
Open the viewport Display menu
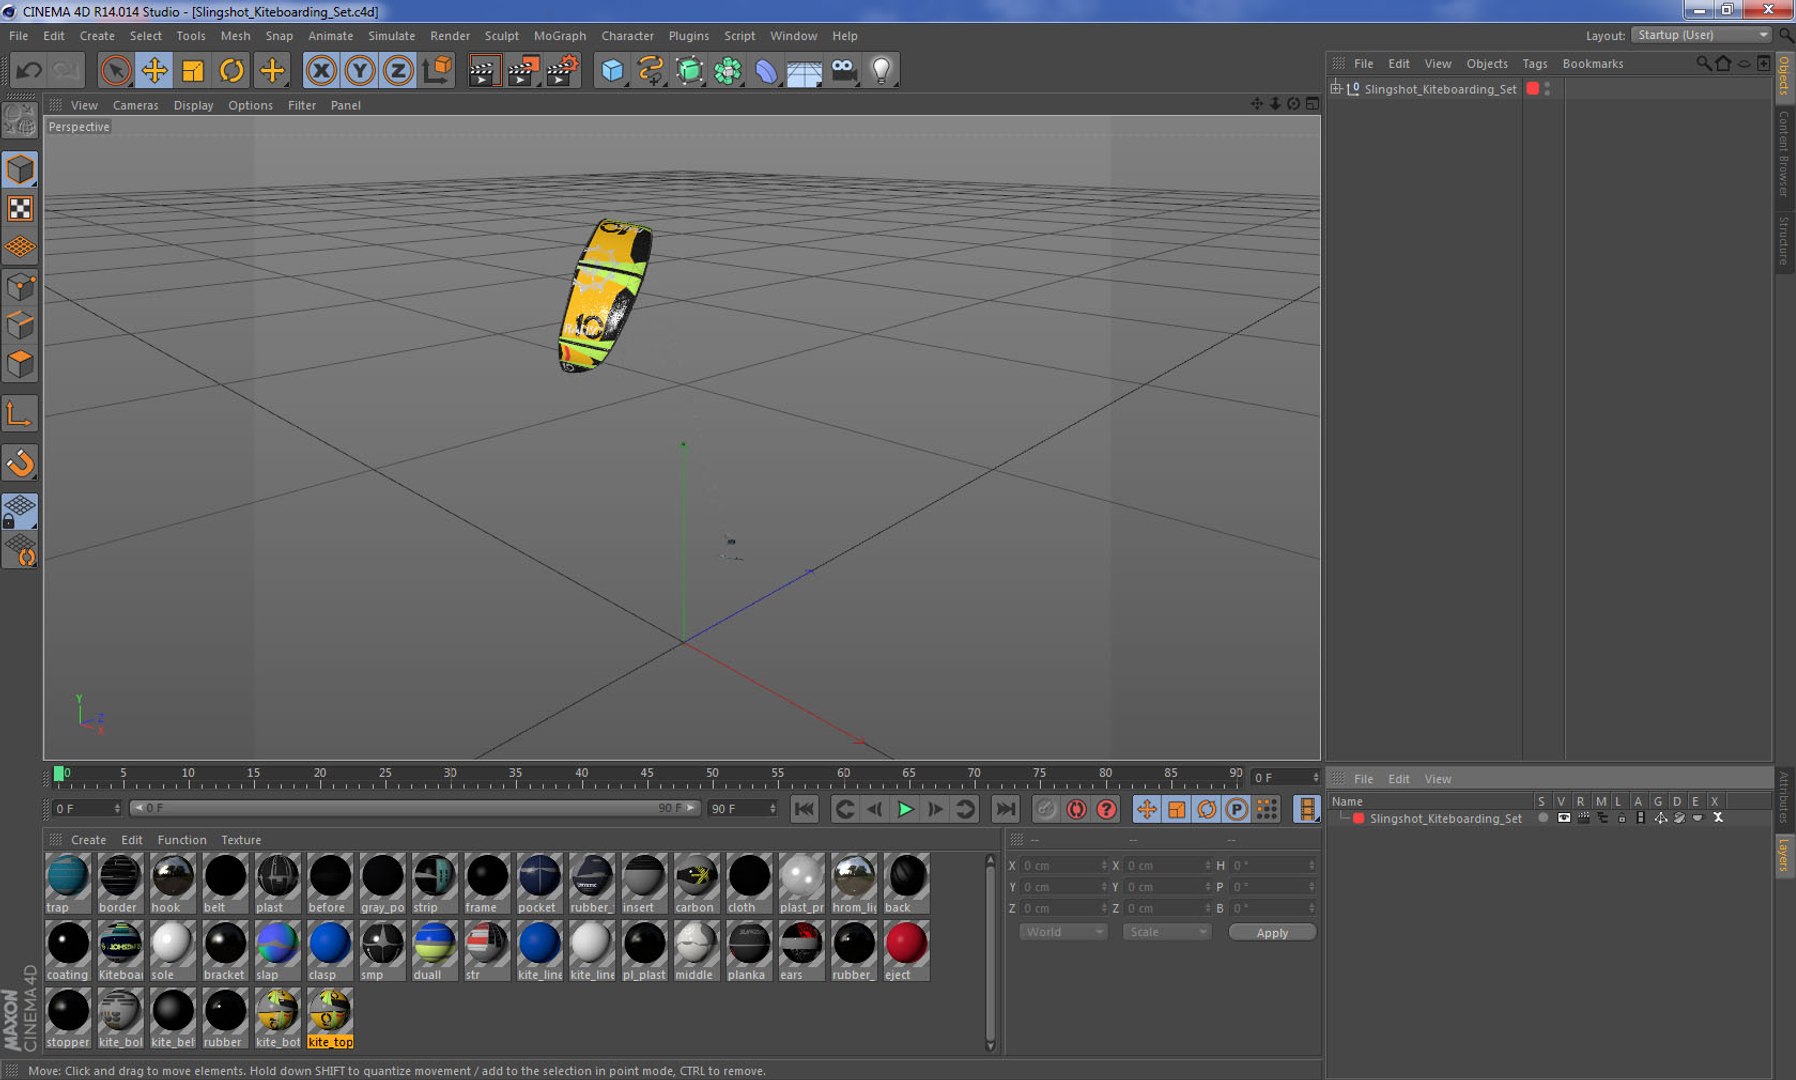pos(193,105)
